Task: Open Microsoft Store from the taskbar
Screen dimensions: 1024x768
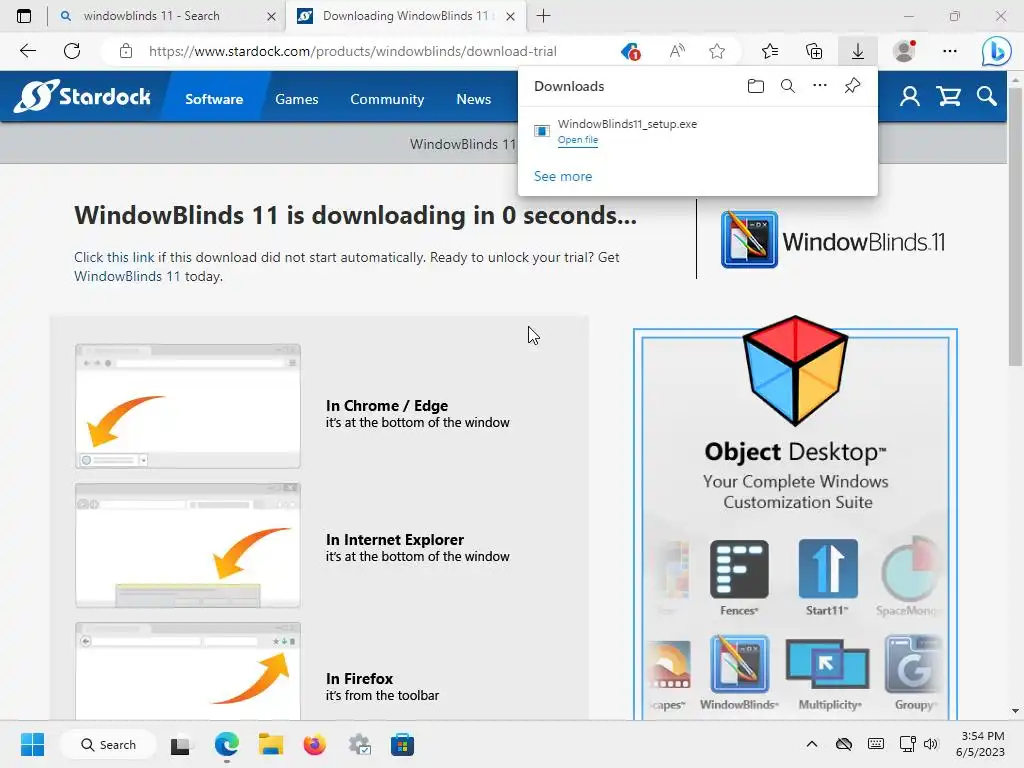Action: coord(402,744)
